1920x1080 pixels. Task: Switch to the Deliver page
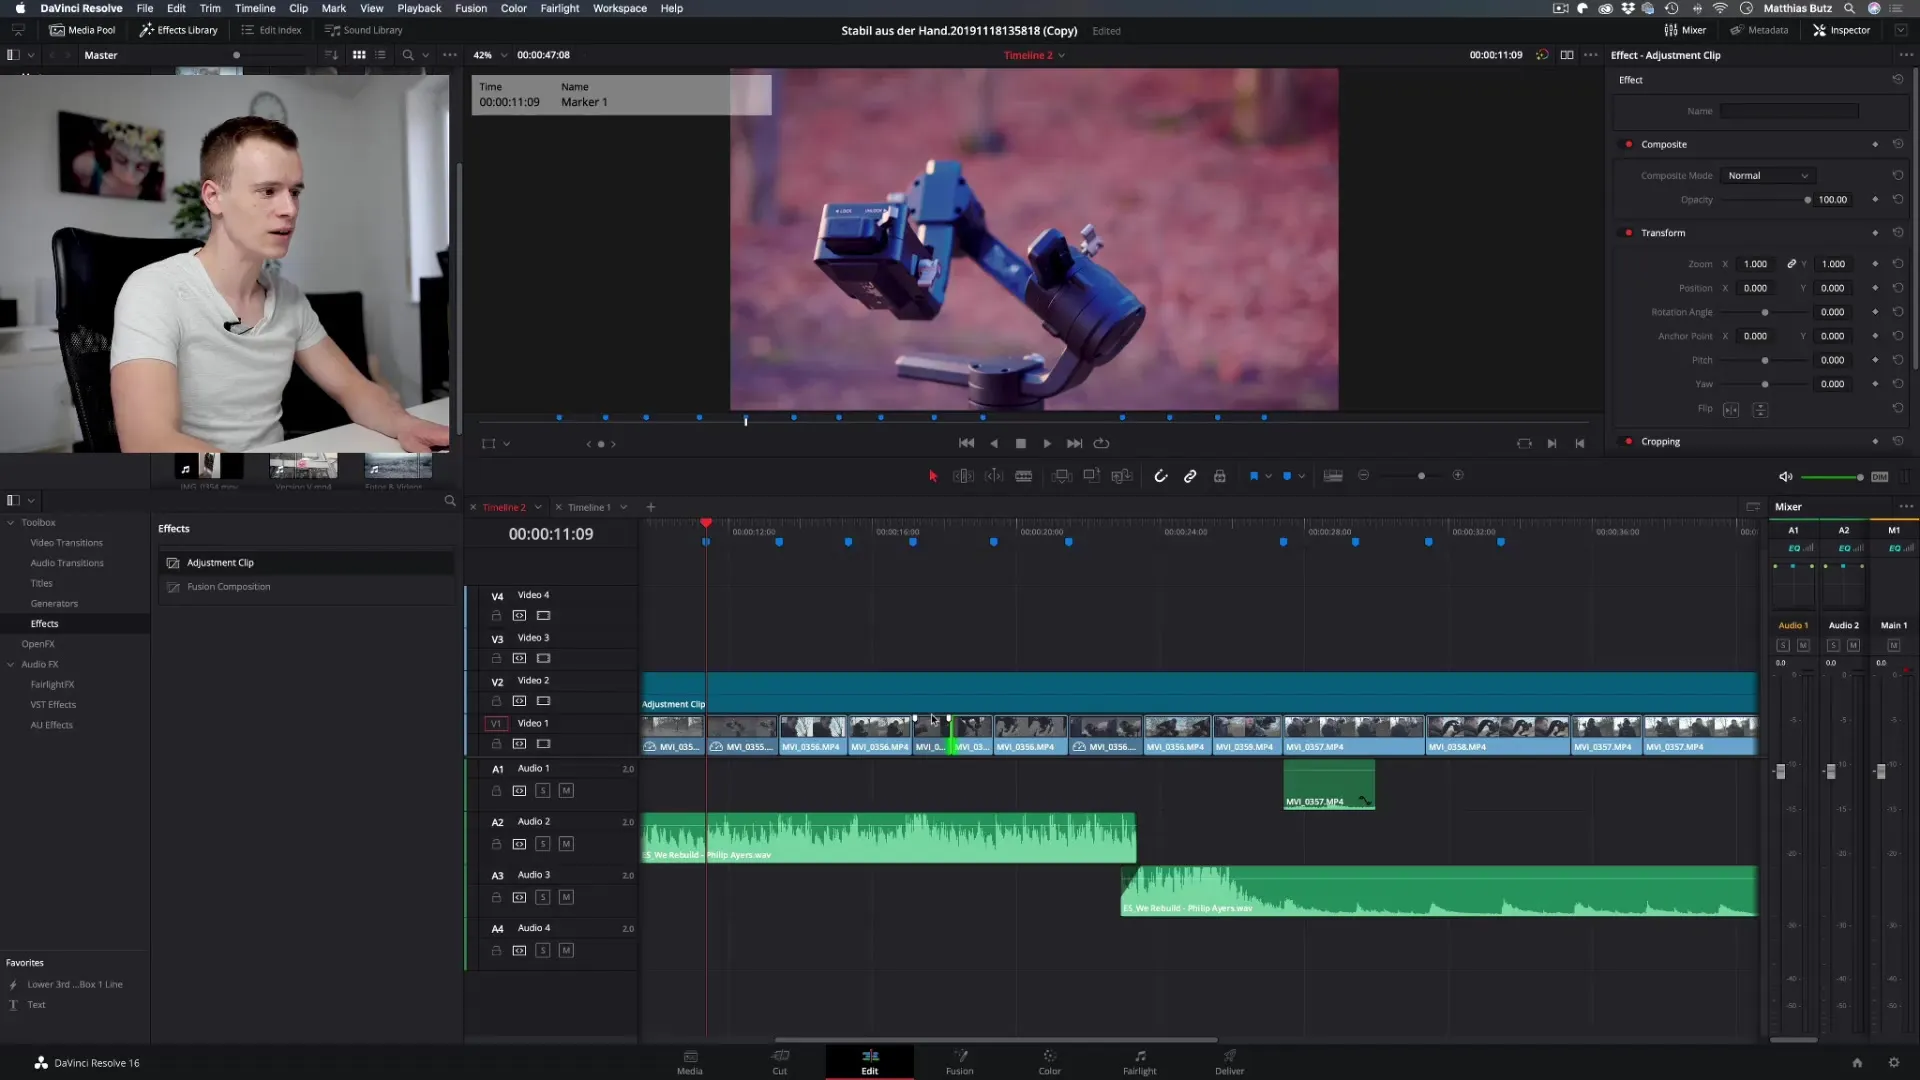(1229, 1062)
